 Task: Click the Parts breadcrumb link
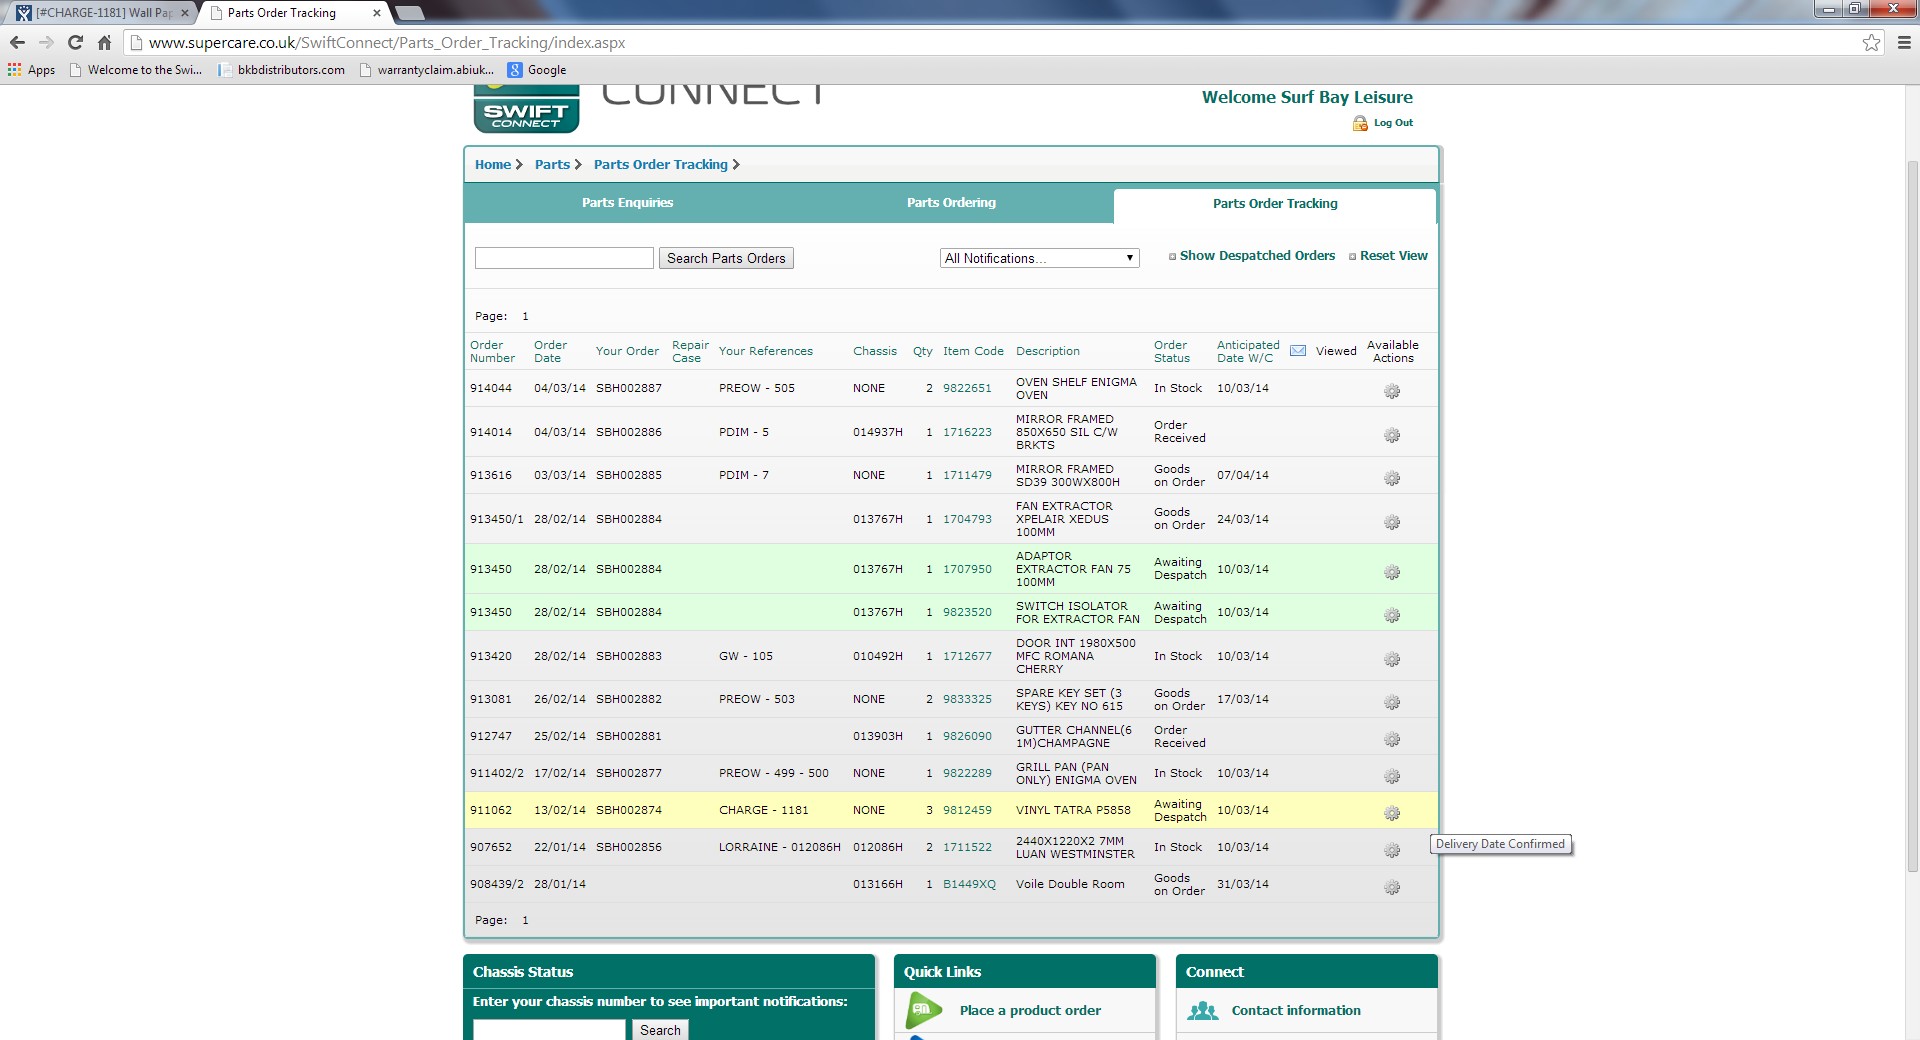(552, 165)
